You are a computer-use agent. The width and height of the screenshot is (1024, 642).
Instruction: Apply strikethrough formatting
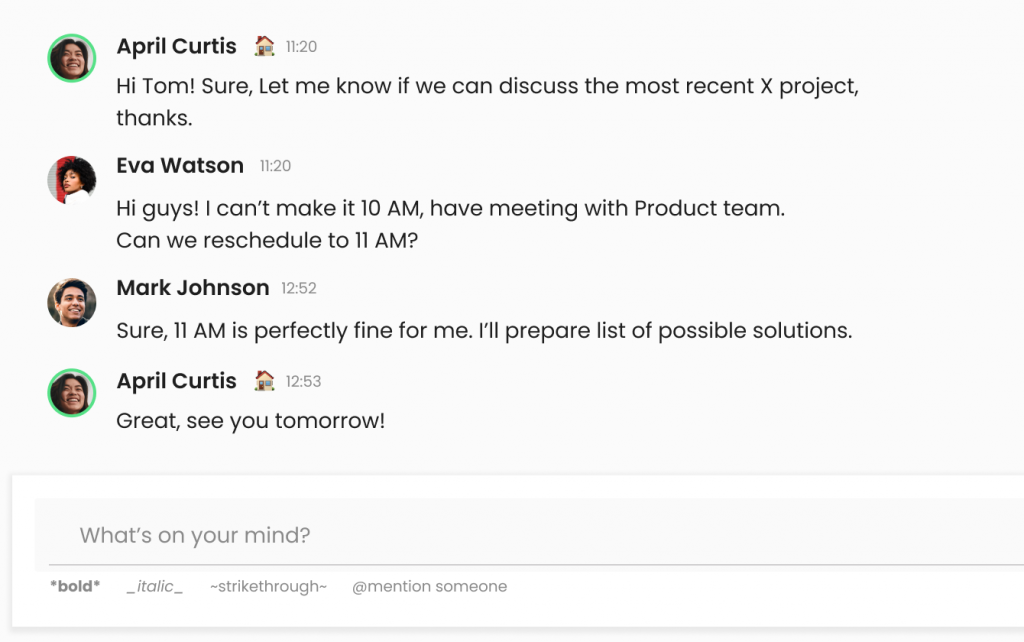pos(267,586)
